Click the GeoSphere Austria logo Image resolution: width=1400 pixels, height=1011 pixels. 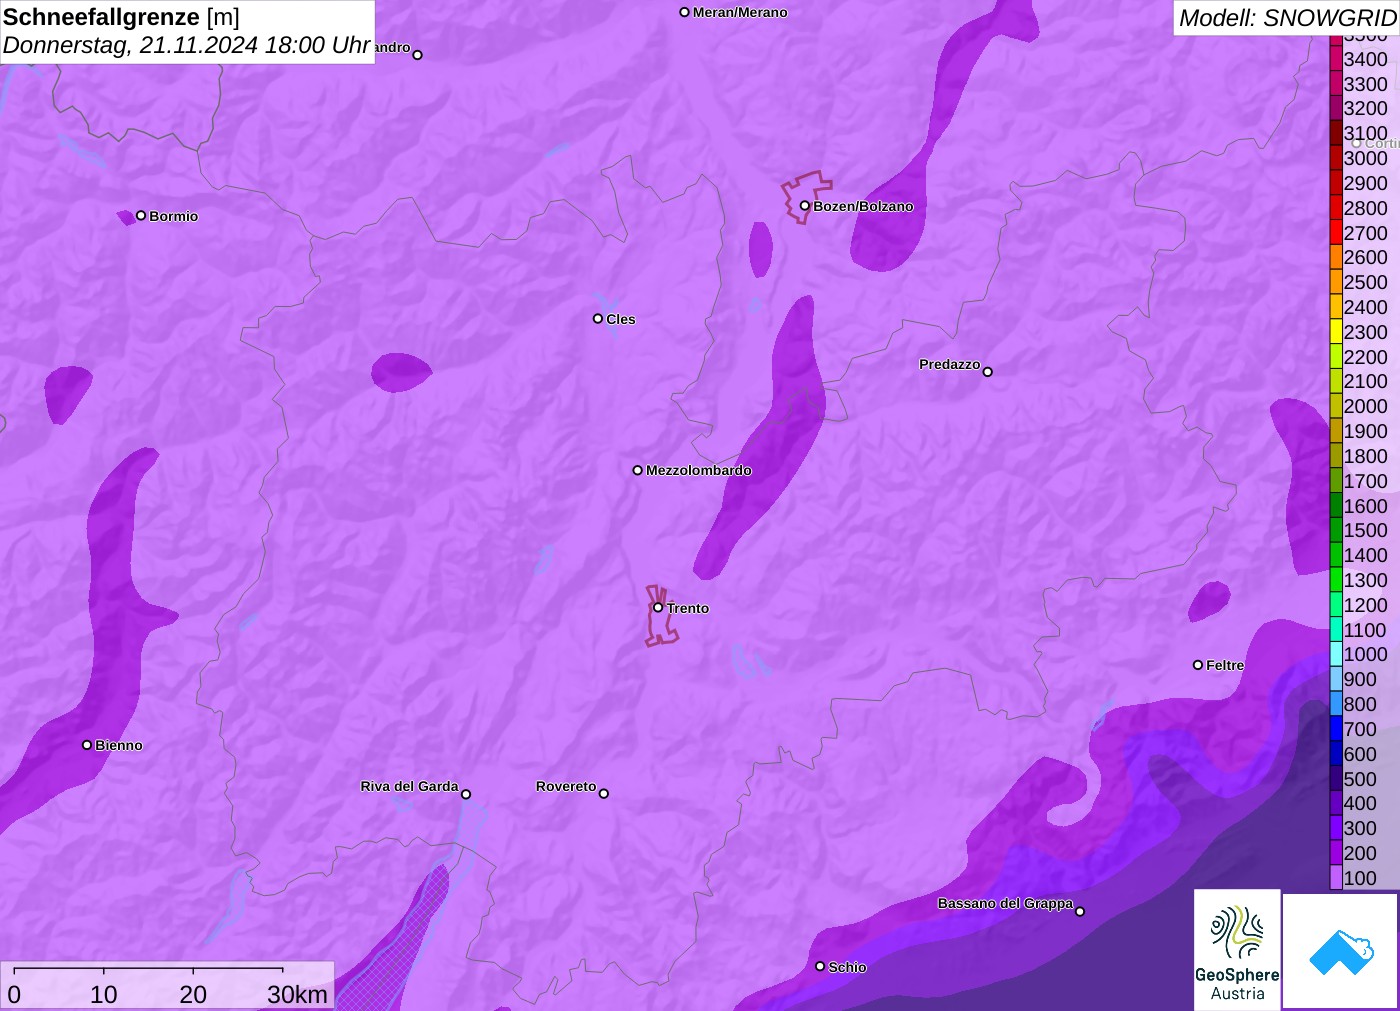(x=1237, y=949)
